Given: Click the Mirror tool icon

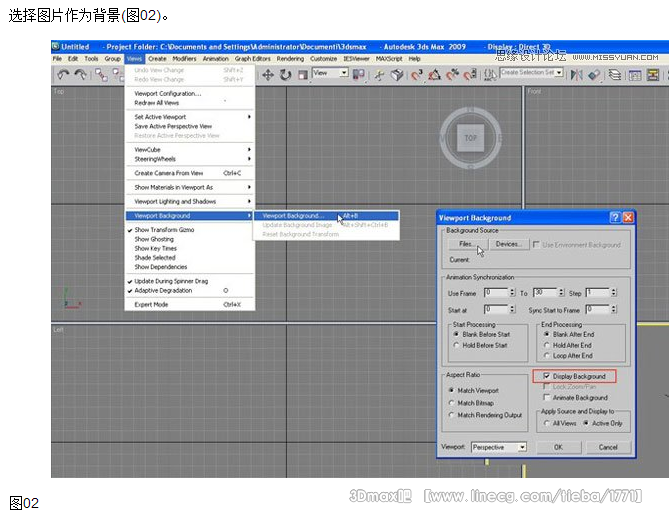Looking at the screenshot, I should click(576, 75).
